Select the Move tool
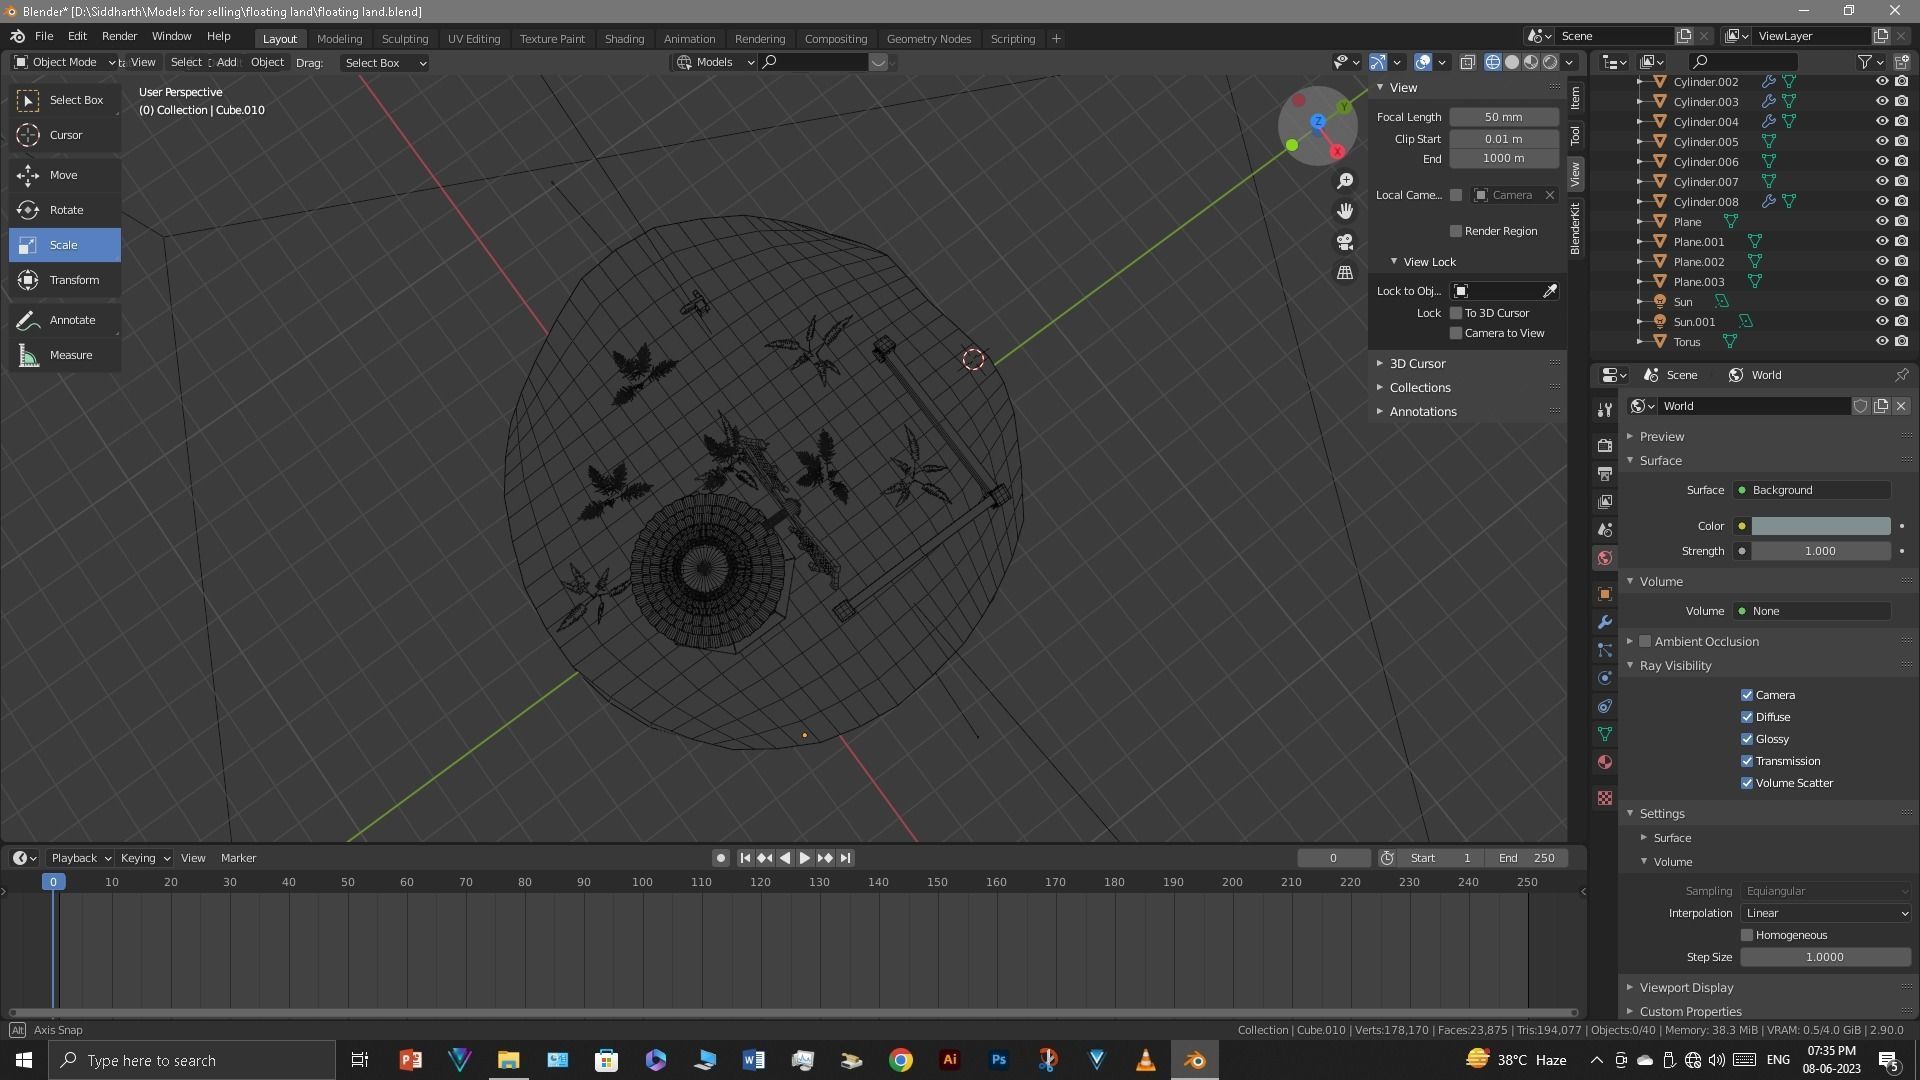 65,175
